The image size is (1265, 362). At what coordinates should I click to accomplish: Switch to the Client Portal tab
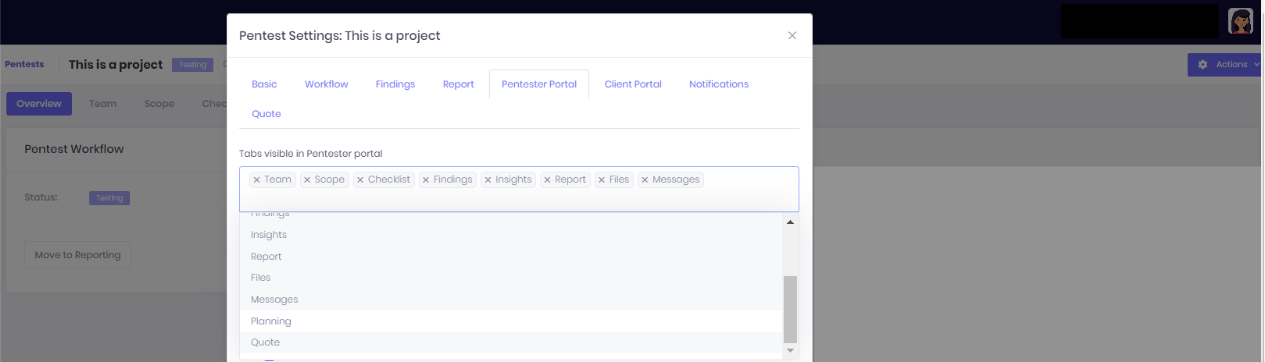pyautogui.click(x=633, y=84)
